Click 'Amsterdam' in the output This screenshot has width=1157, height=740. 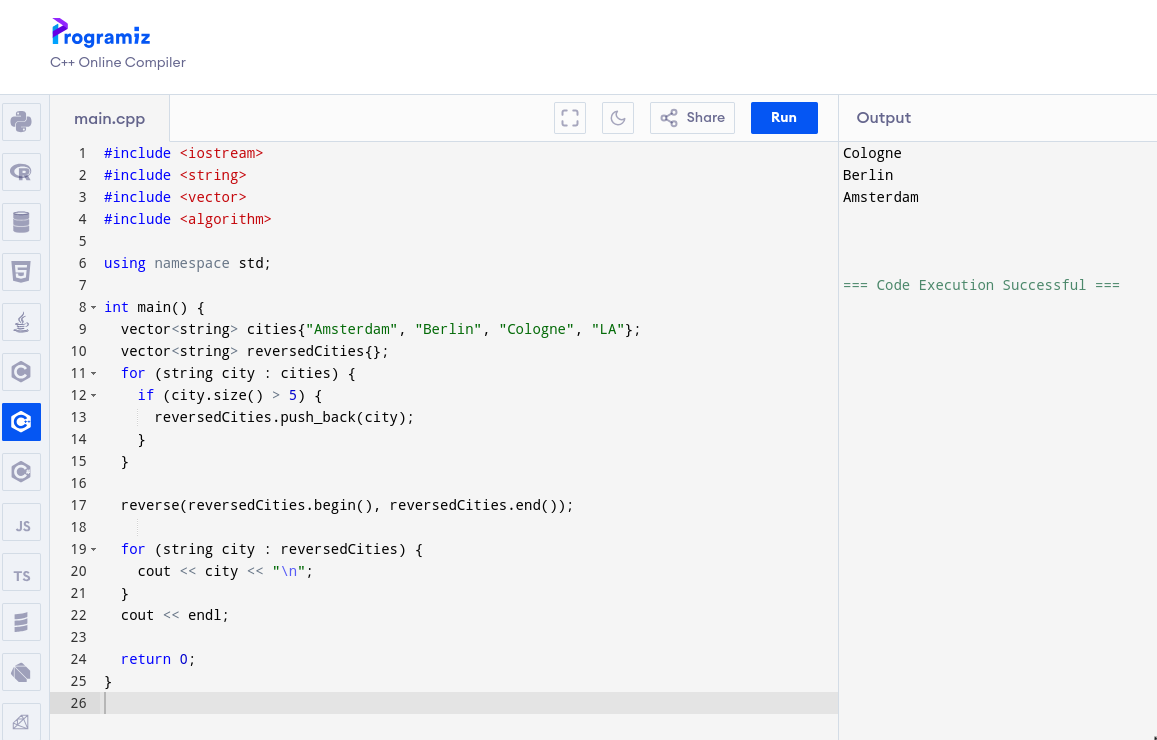pyautogui.click(x=881, y=197)
